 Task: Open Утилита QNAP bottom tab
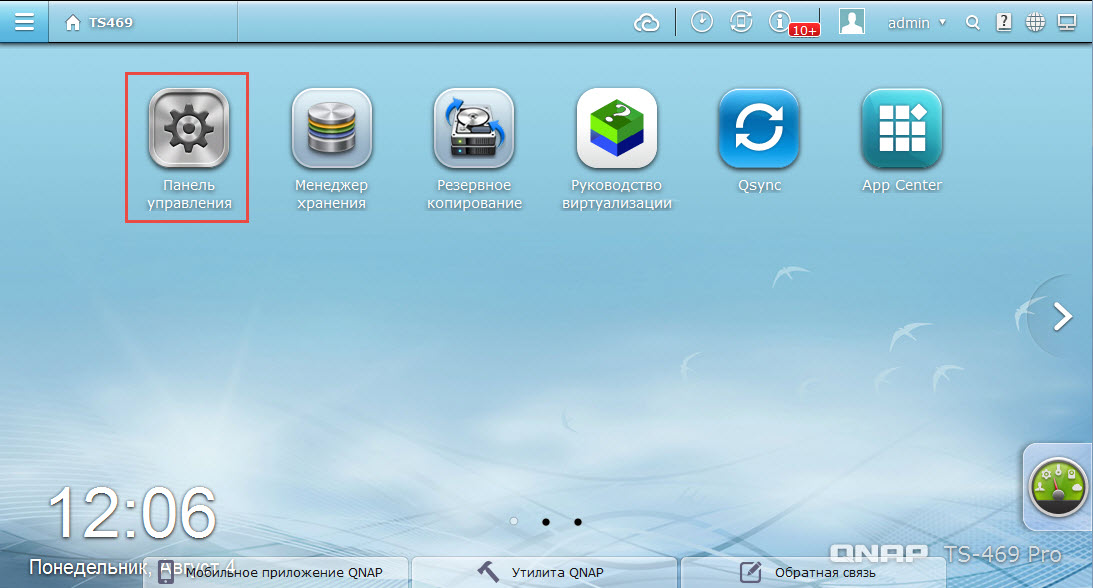point(544,573)
